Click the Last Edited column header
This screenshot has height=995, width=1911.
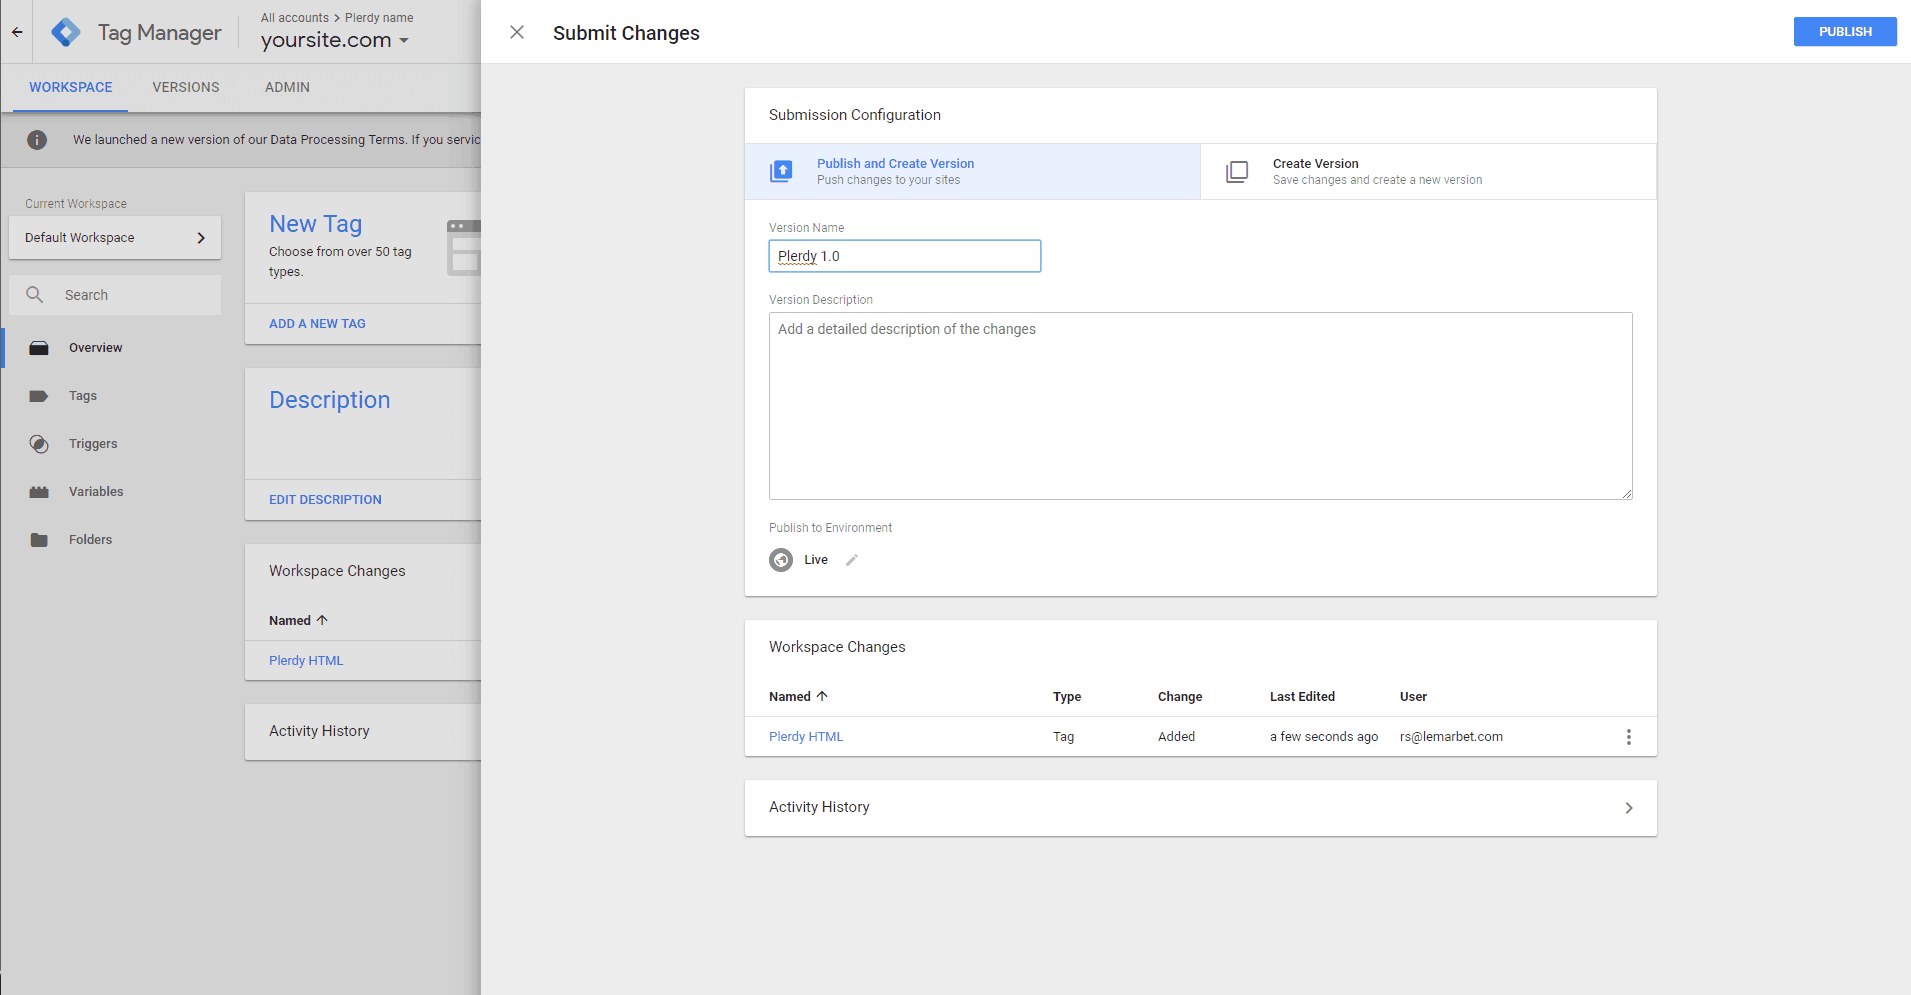(1302, 697)
